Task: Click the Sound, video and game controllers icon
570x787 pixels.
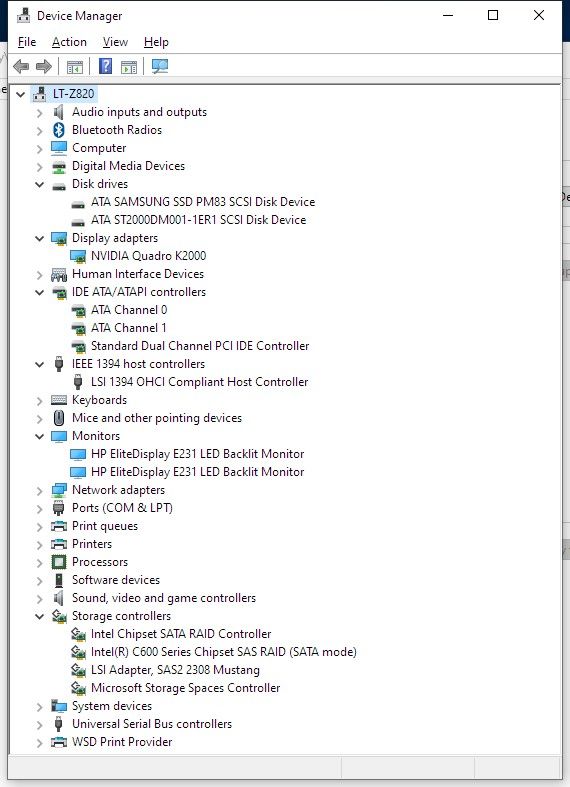Action: pos(59,598)
